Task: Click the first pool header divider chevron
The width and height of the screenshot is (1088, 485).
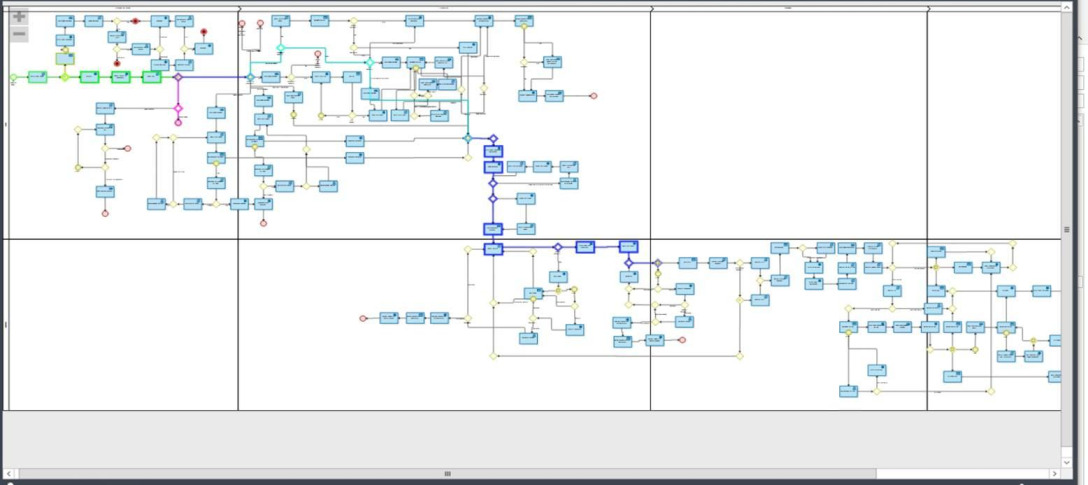Action: tap(240, 8)
